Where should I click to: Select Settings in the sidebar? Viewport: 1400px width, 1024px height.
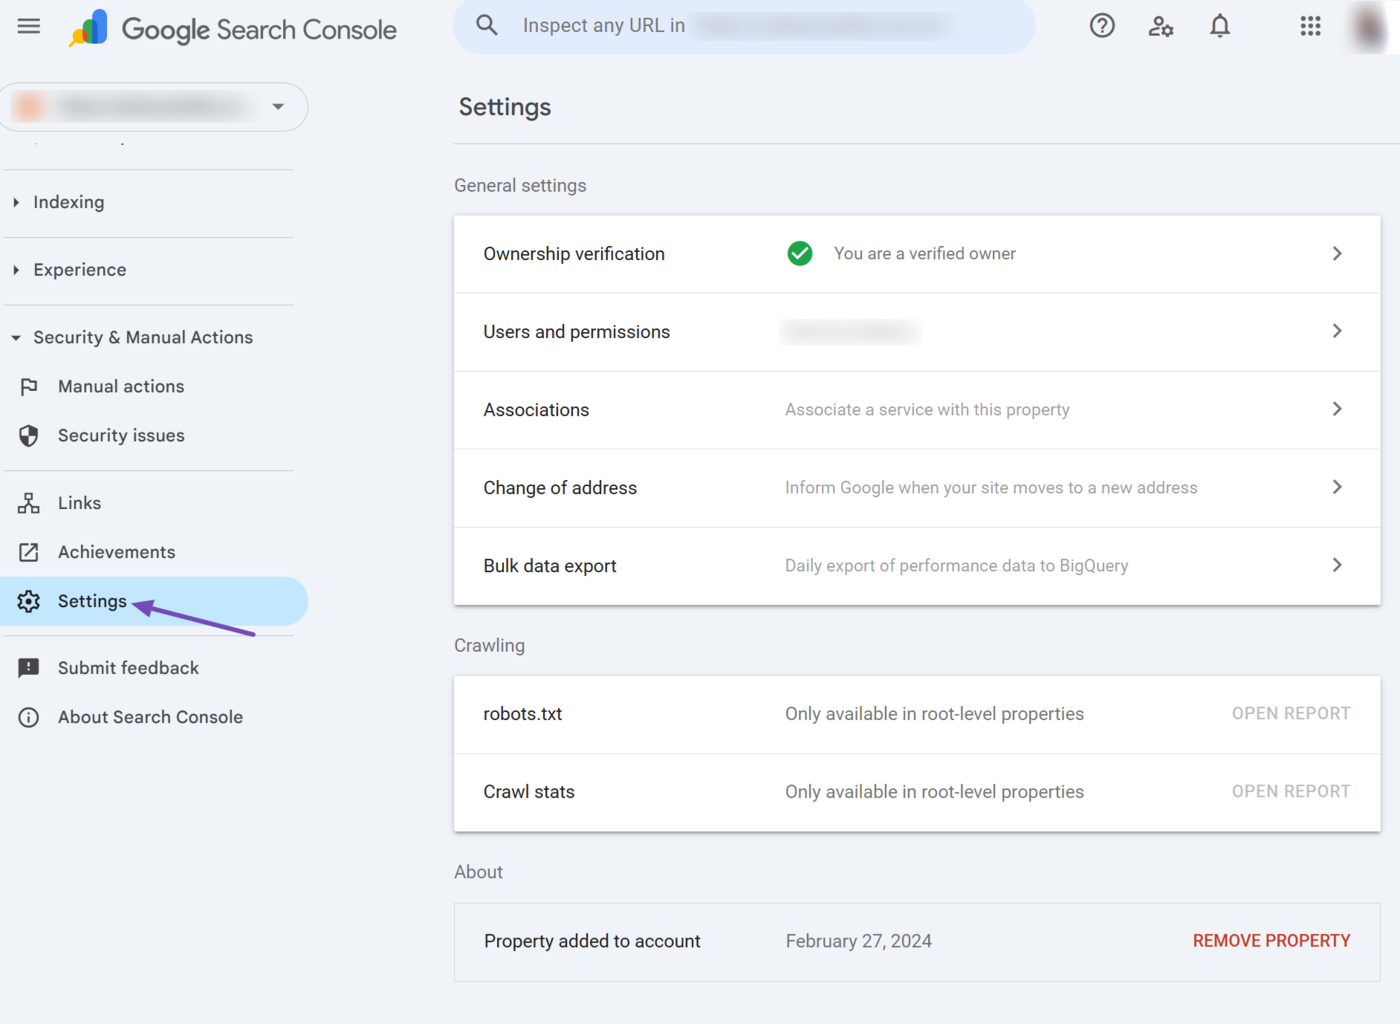click(x=92, y=601)
